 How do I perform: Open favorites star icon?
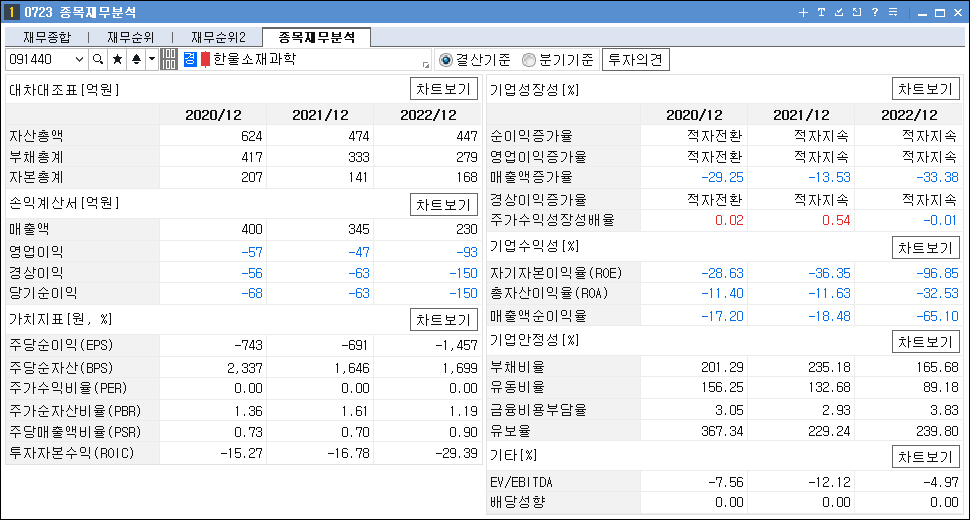pos(117,59)
